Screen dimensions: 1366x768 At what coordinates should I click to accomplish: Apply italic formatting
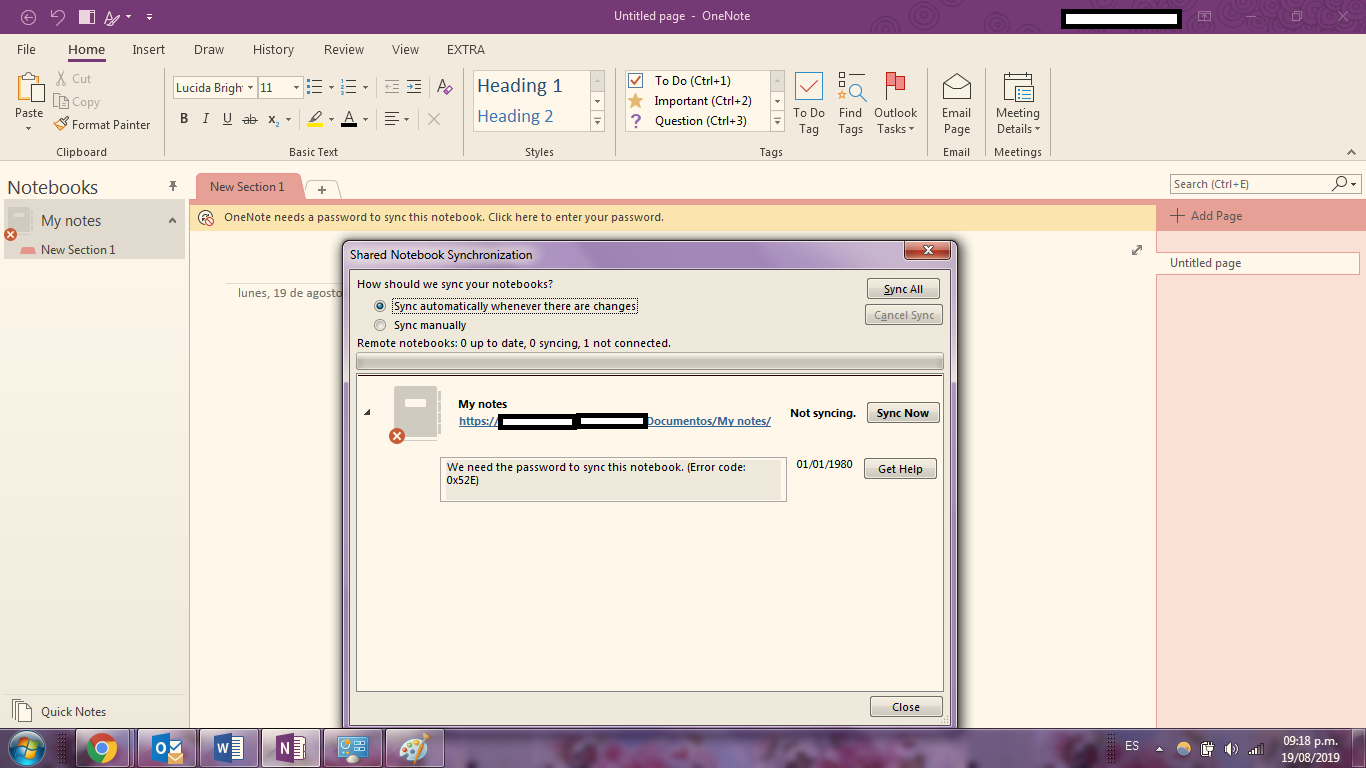(x=206, y=119)
